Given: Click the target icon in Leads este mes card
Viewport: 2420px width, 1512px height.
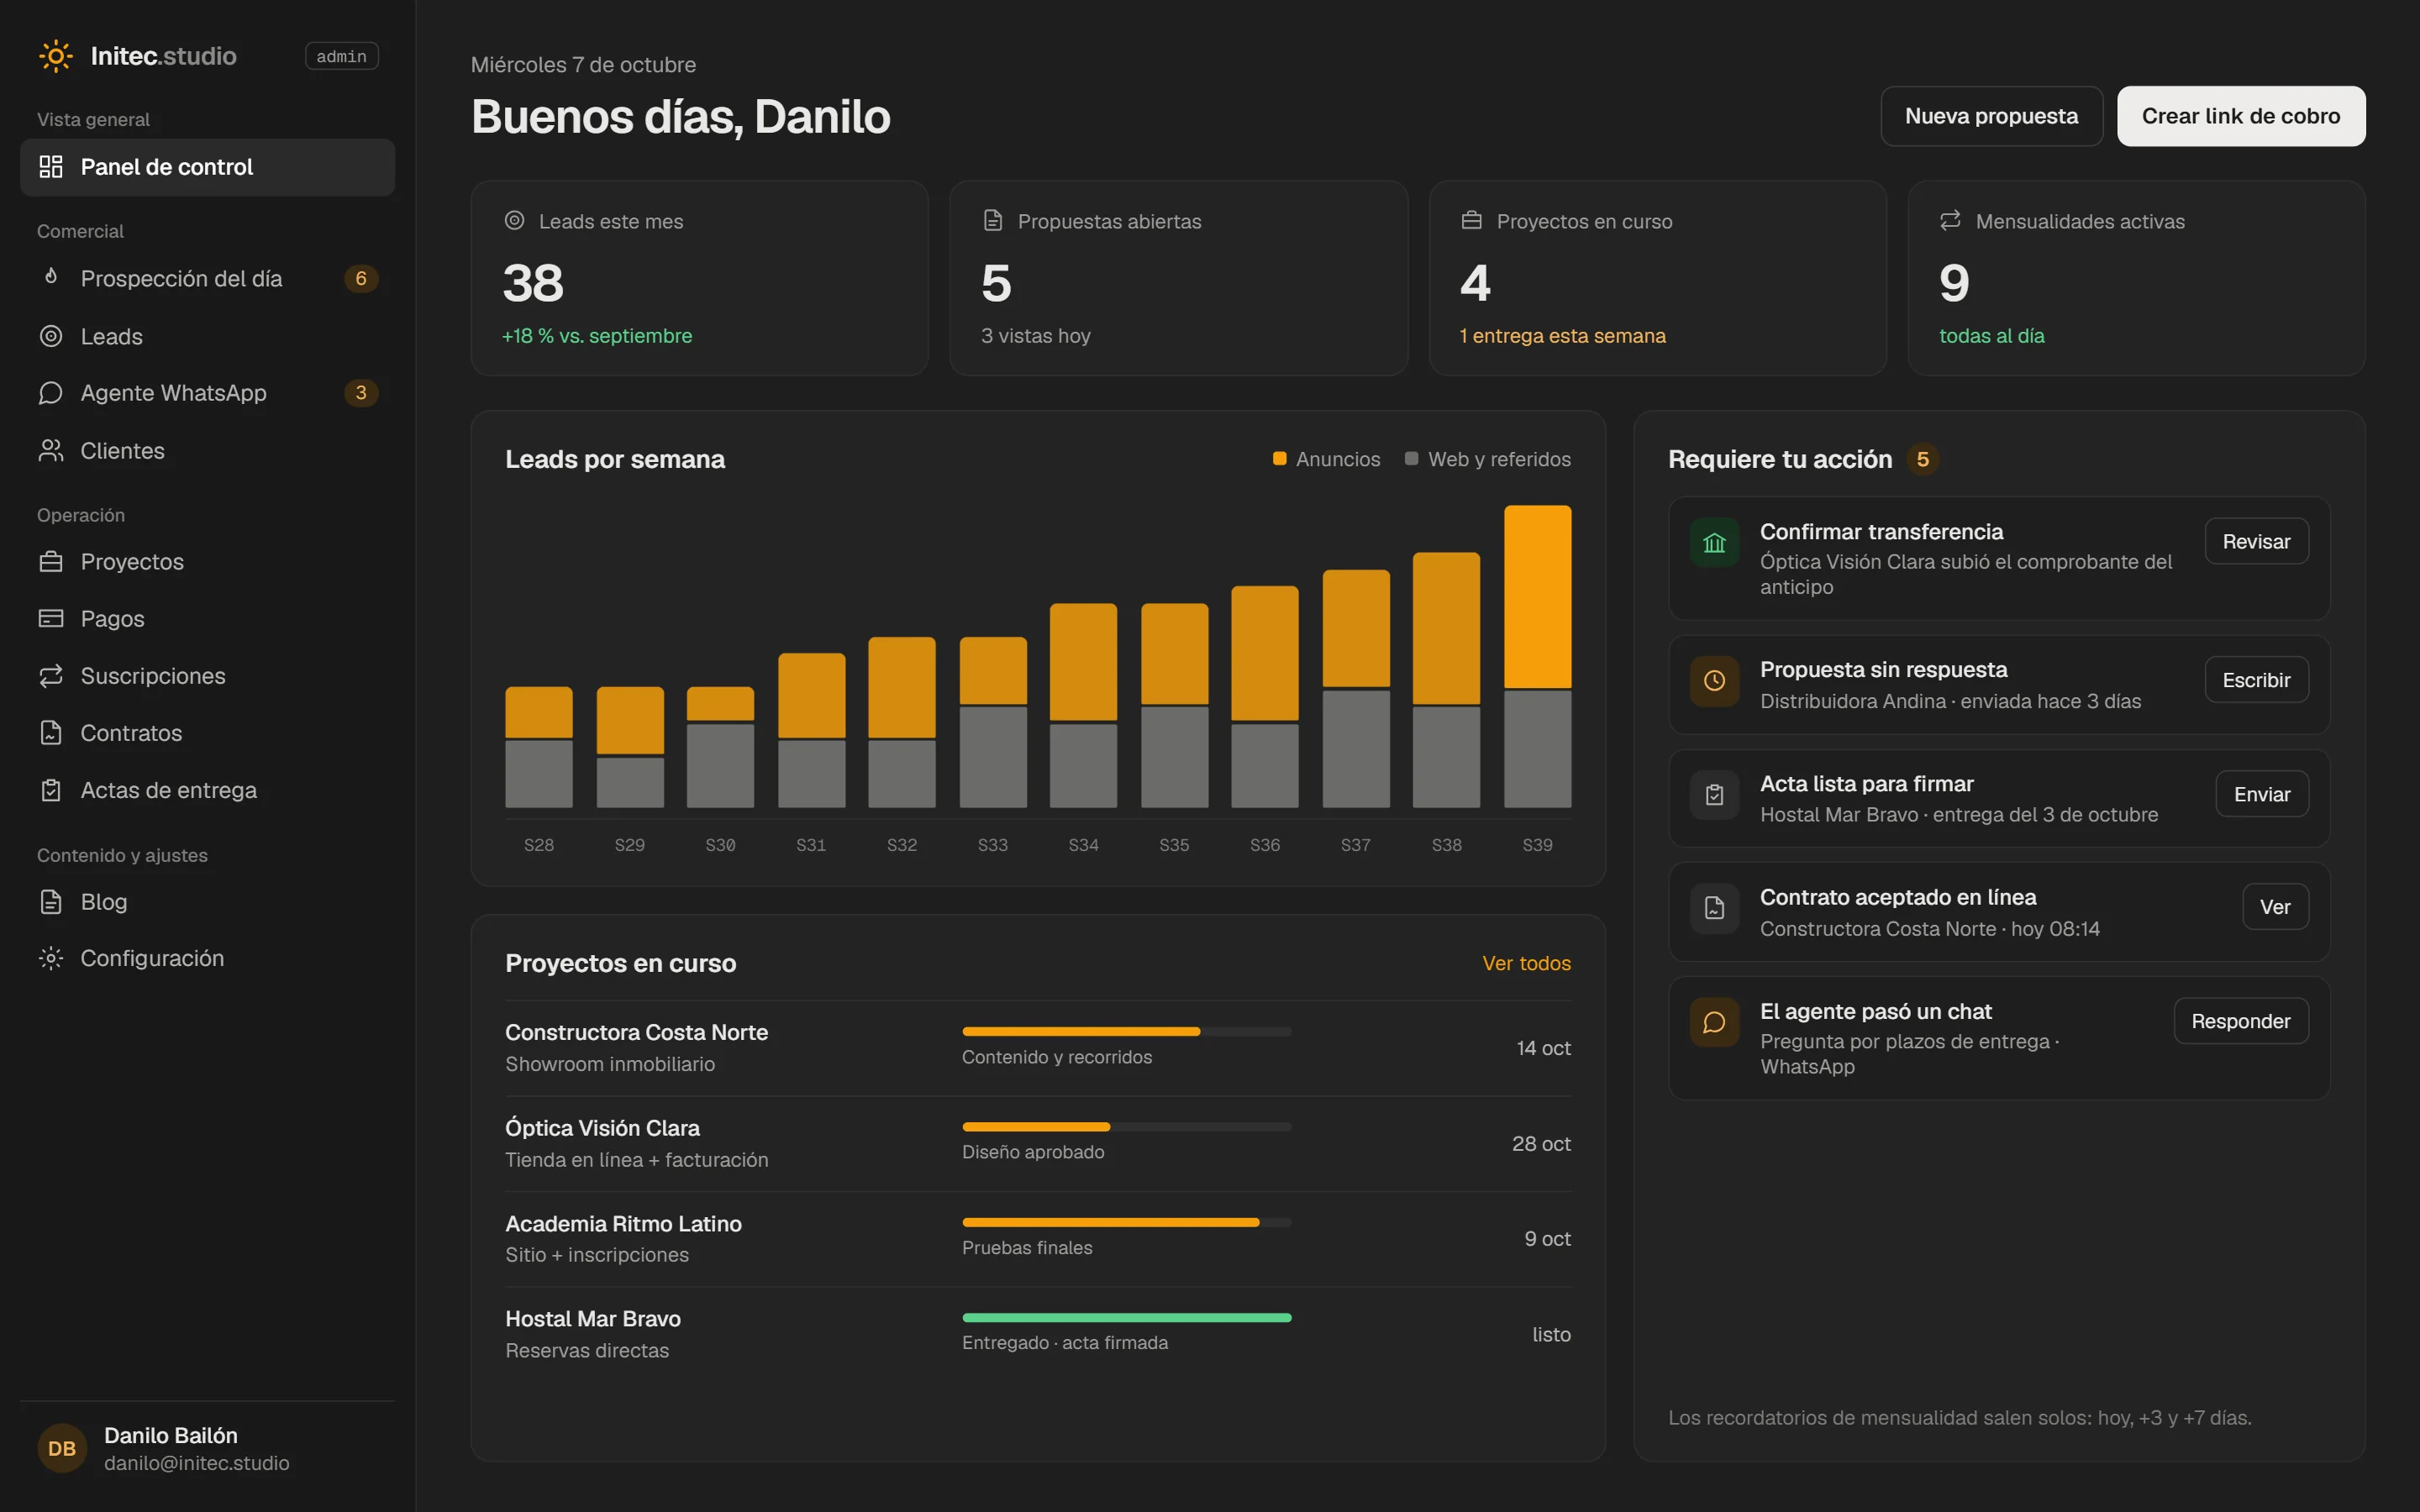Looking at the screenshot, I should 515,220.
